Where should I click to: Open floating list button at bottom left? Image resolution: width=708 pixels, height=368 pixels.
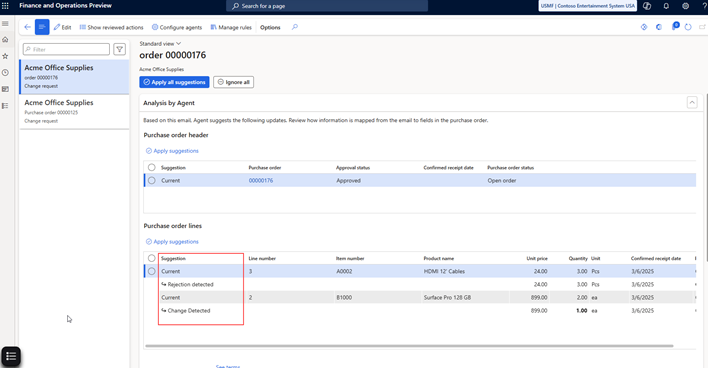coord(11,357)
